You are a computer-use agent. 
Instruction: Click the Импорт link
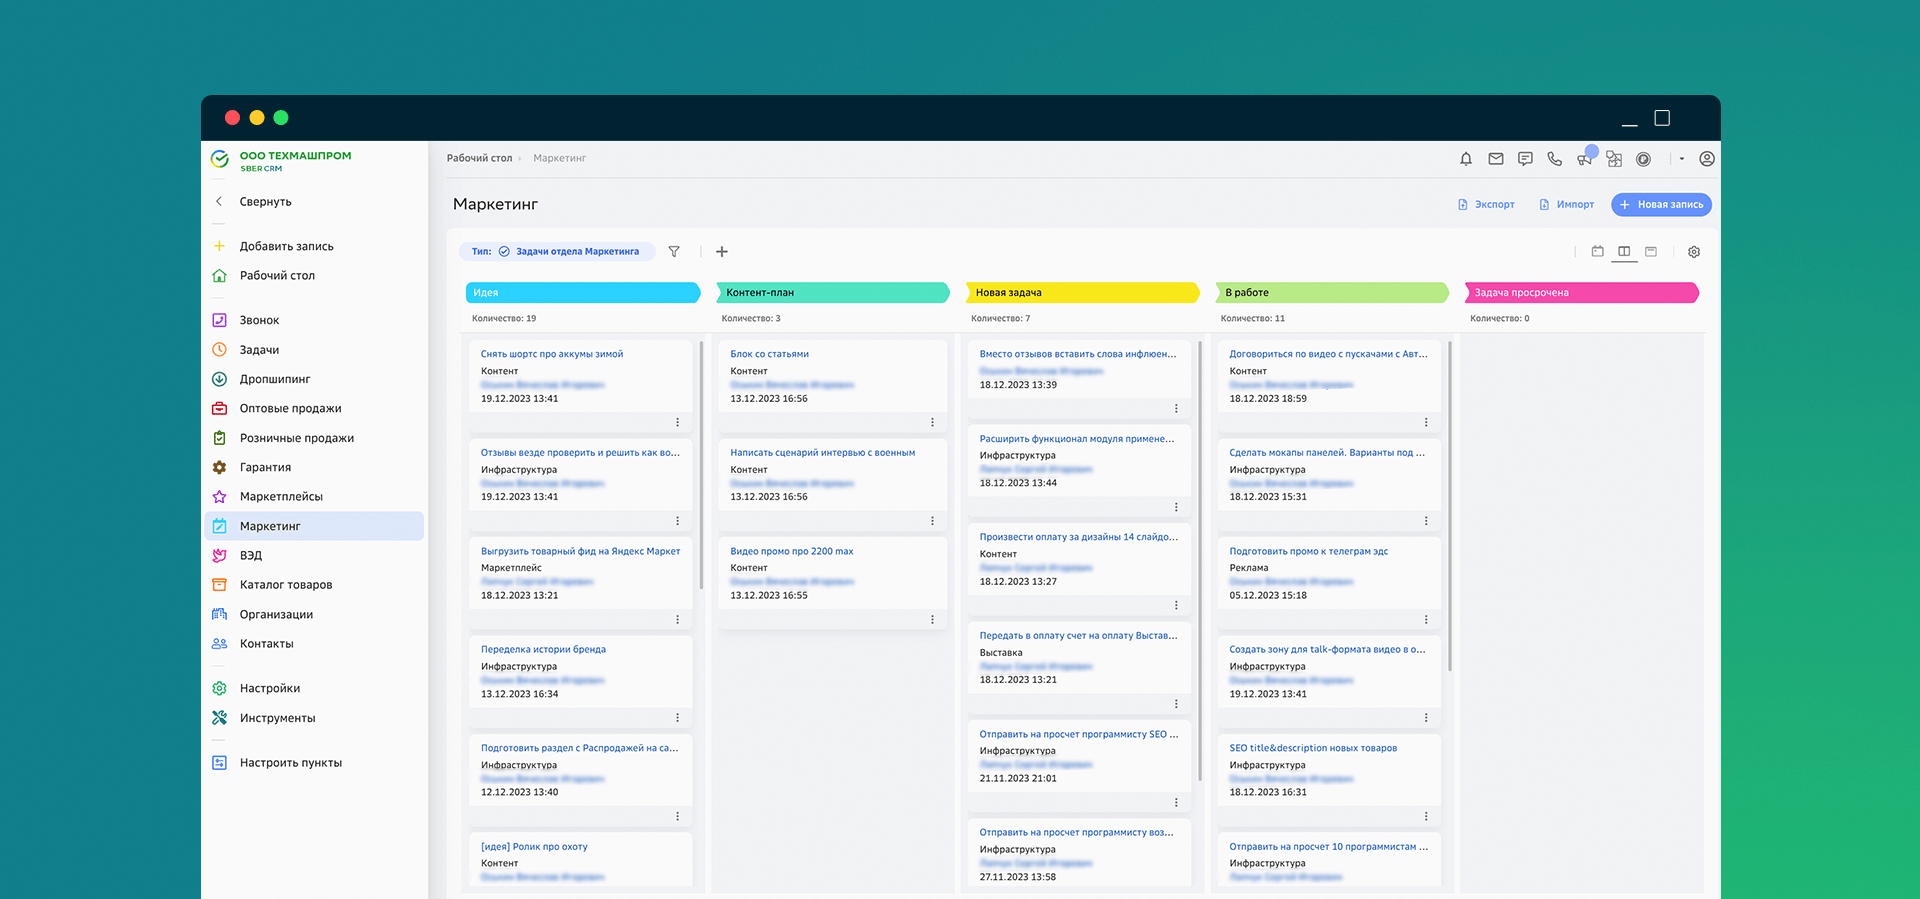click(1567, 205)
